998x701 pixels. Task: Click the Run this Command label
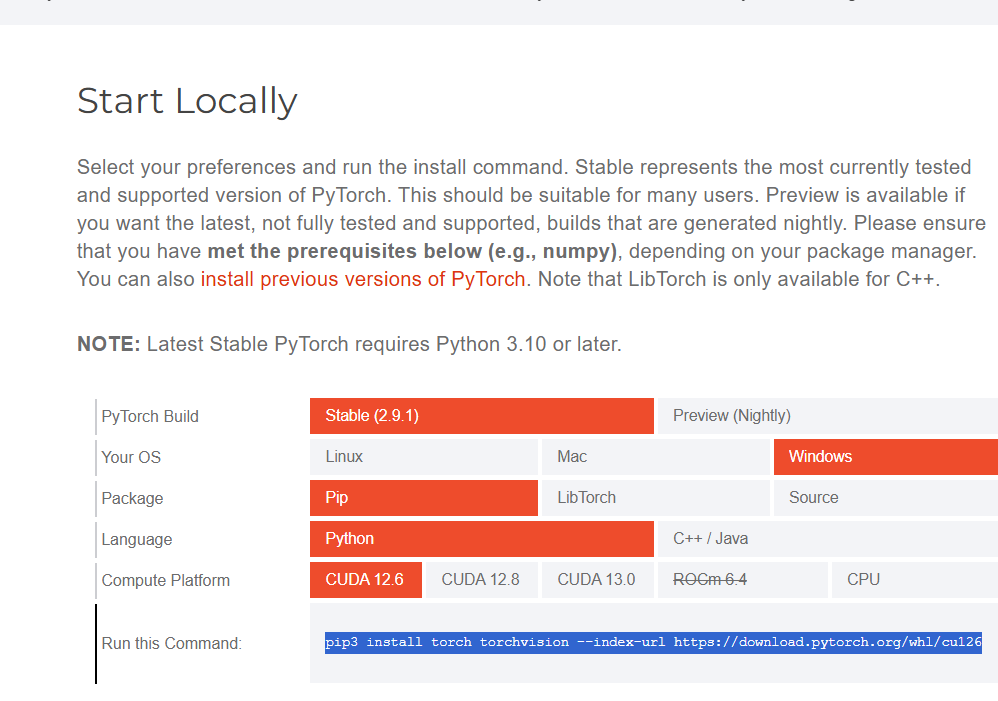coord(172,644)
